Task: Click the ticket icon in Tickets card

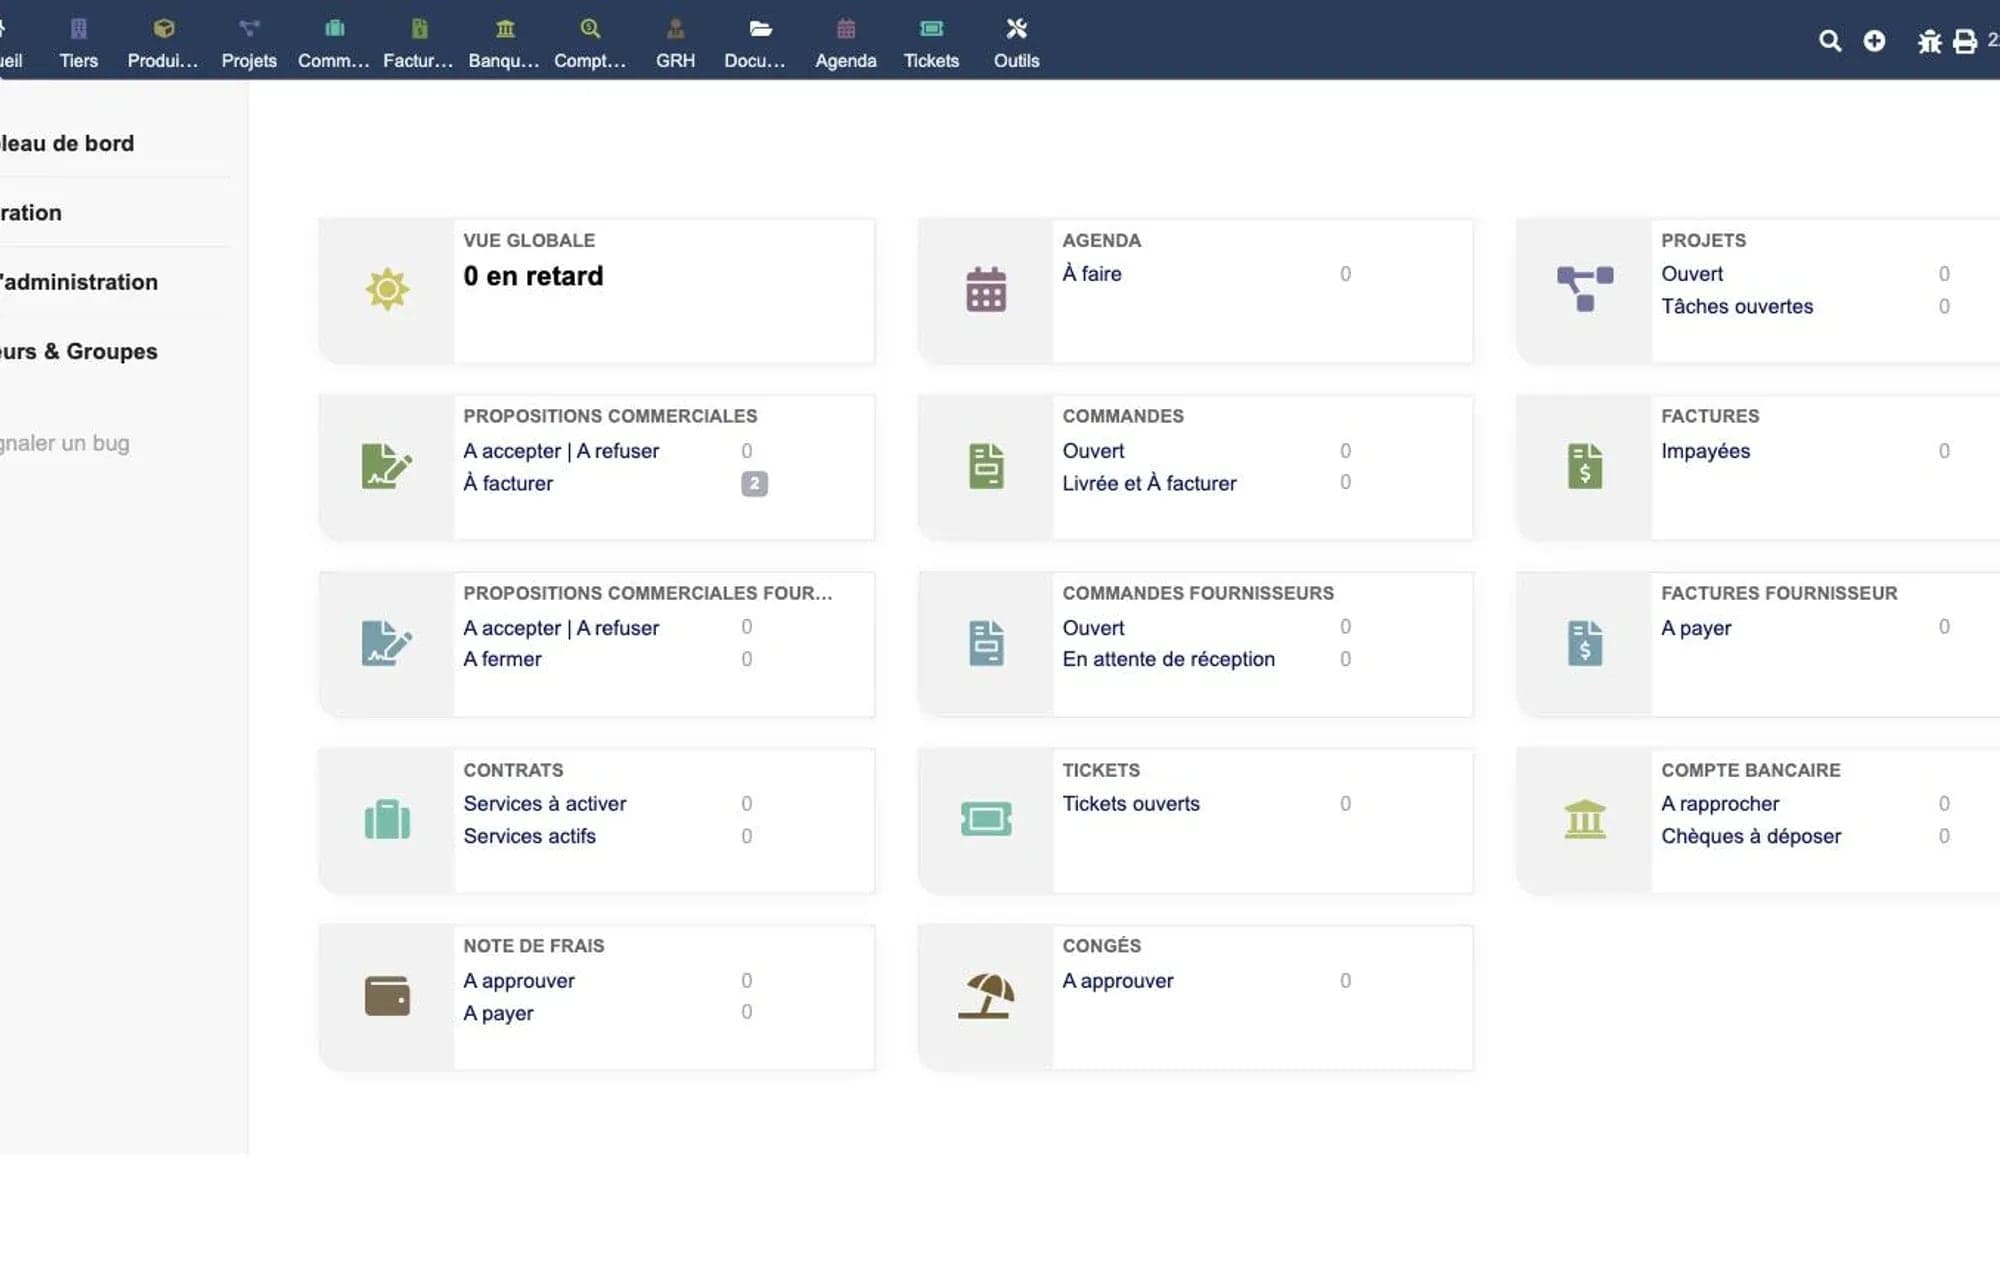Action: 986,819
